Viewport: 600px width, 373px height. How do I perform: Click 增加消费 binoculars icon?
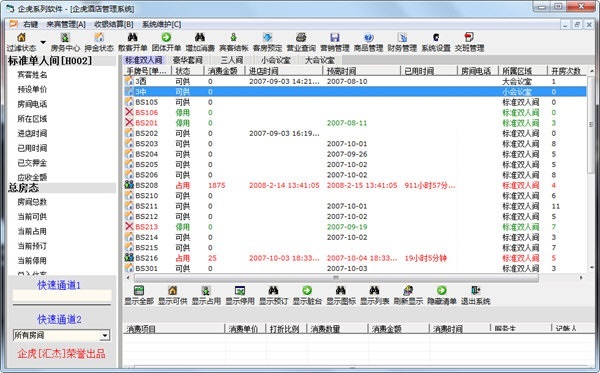point(200,37)
